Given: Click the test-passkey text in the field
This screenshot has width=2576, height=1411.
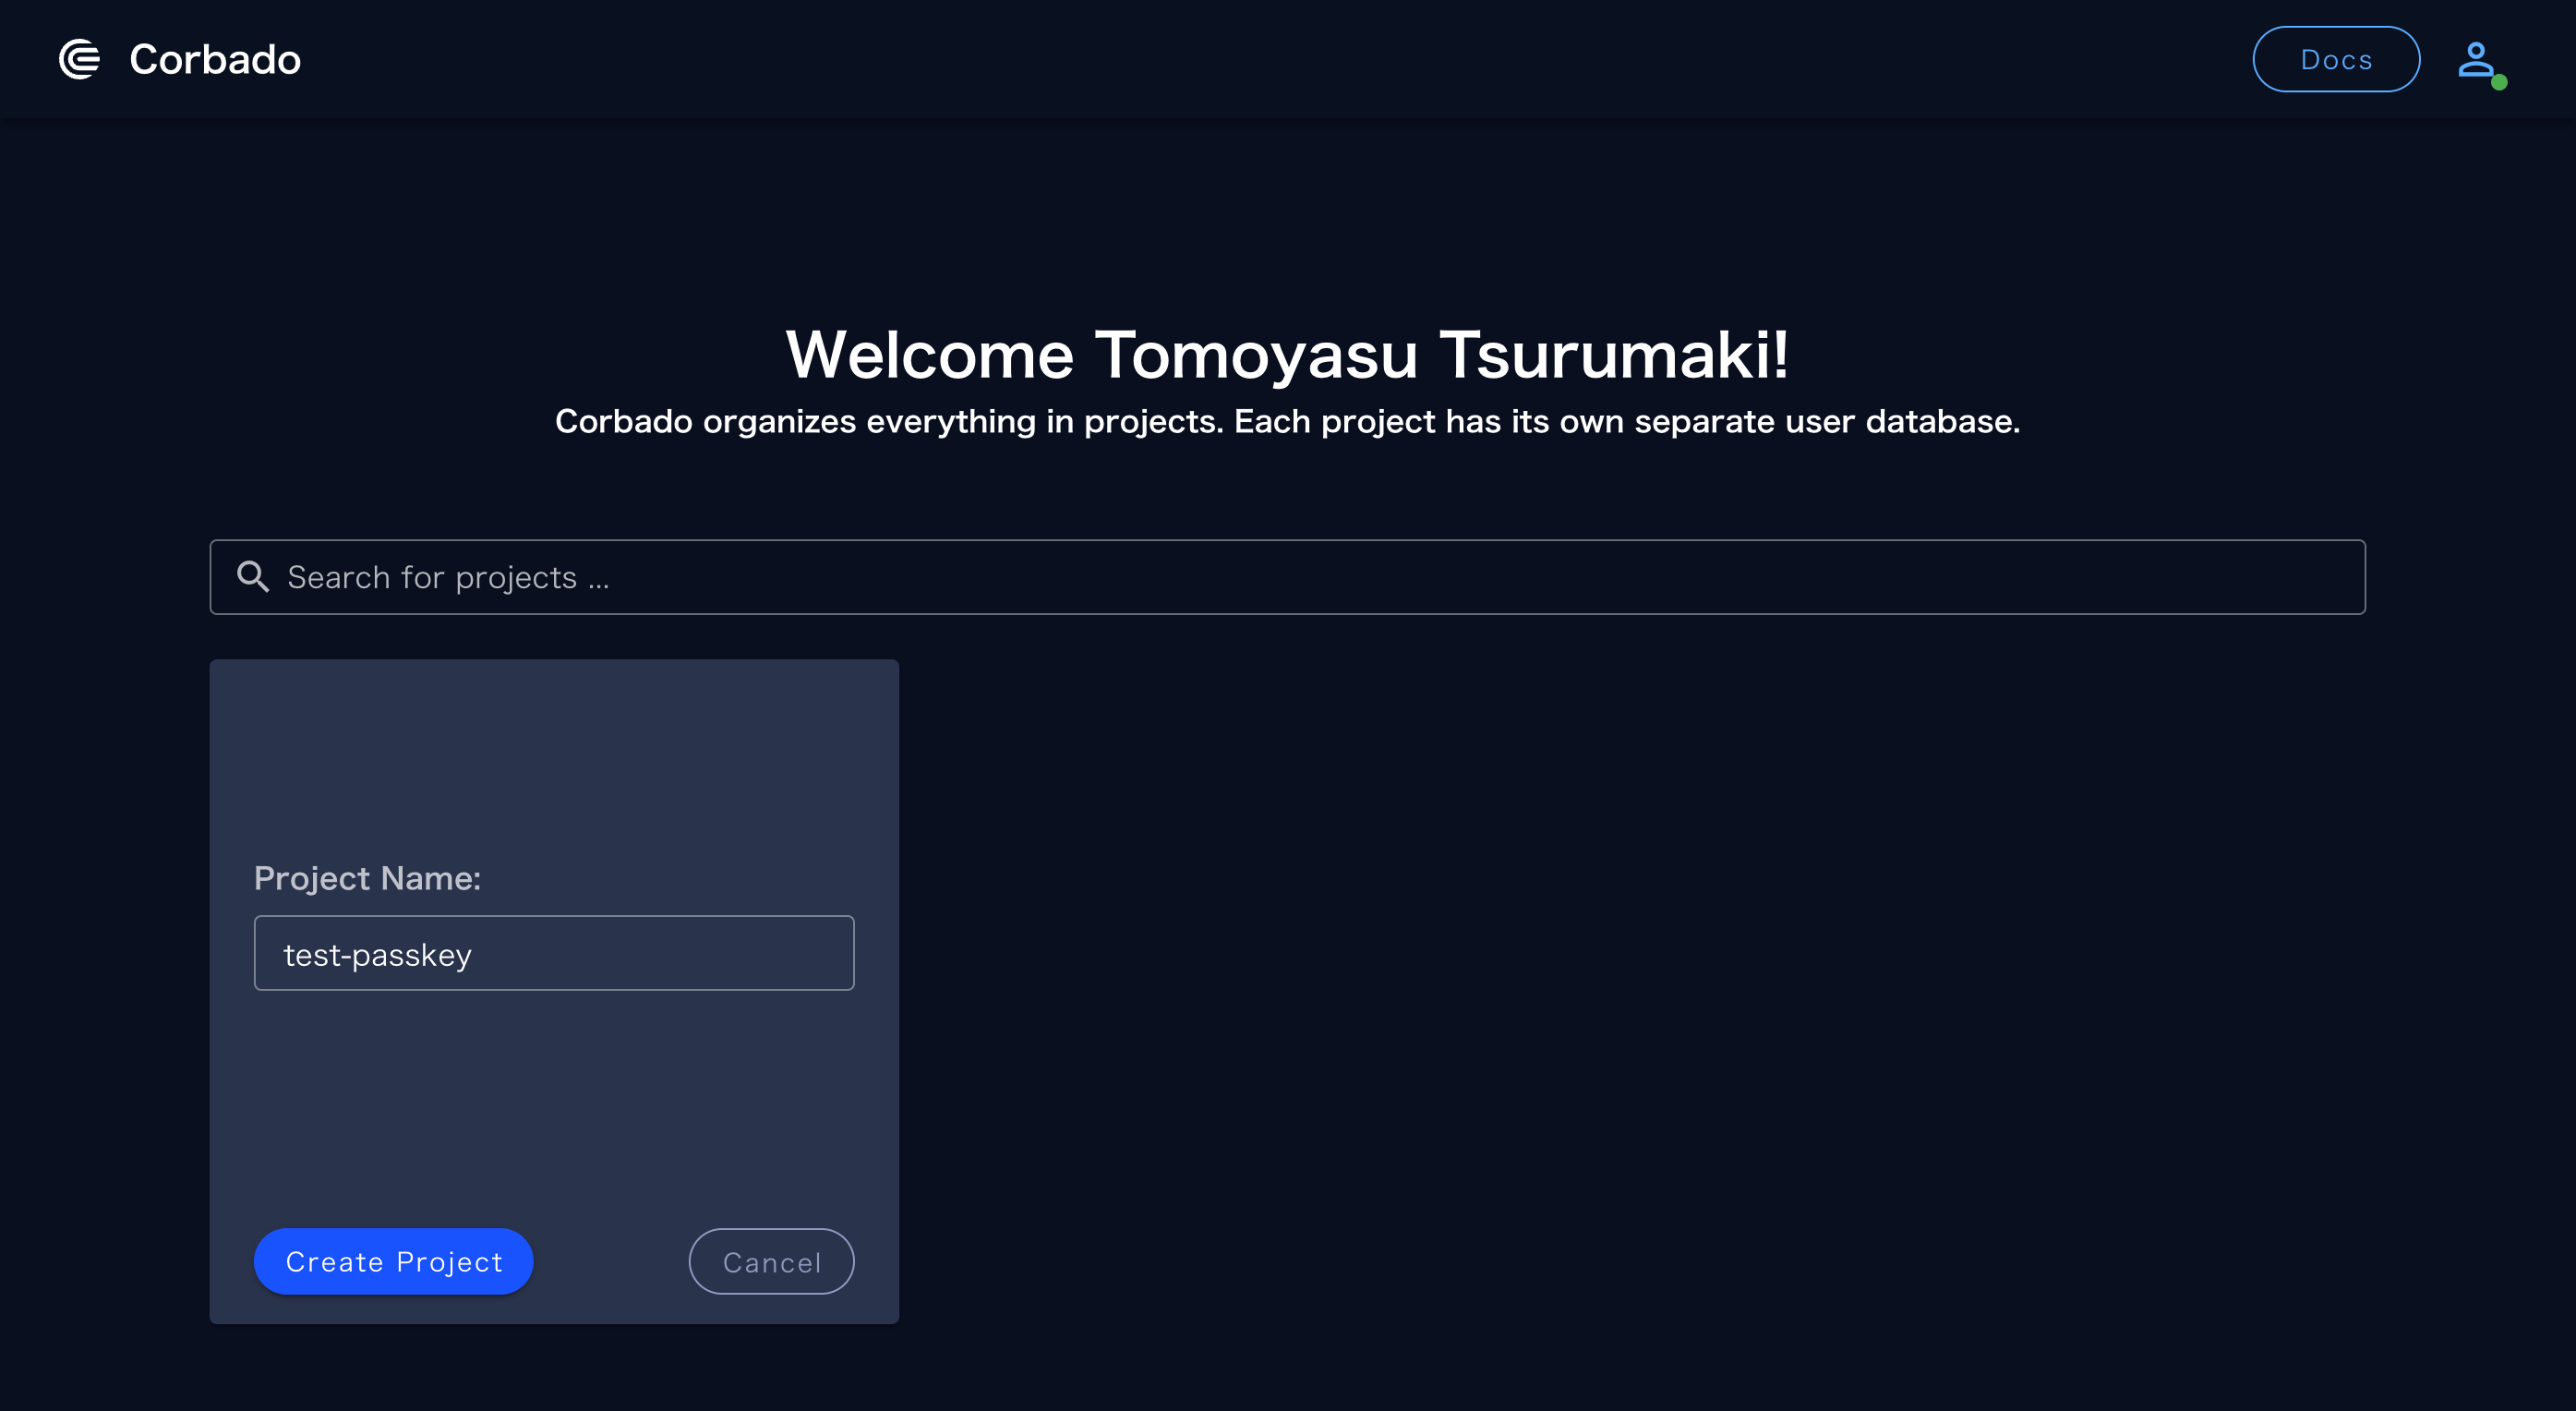Looking at the screenshot, I should pos(377,954).
